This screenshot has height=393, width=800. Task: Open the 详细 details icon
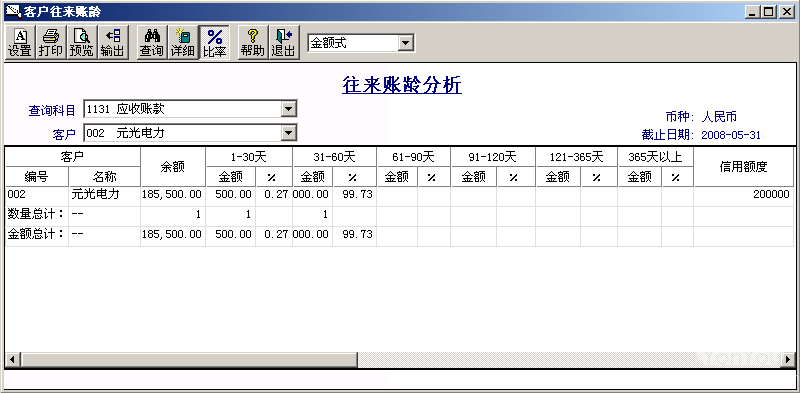point(183,43)
